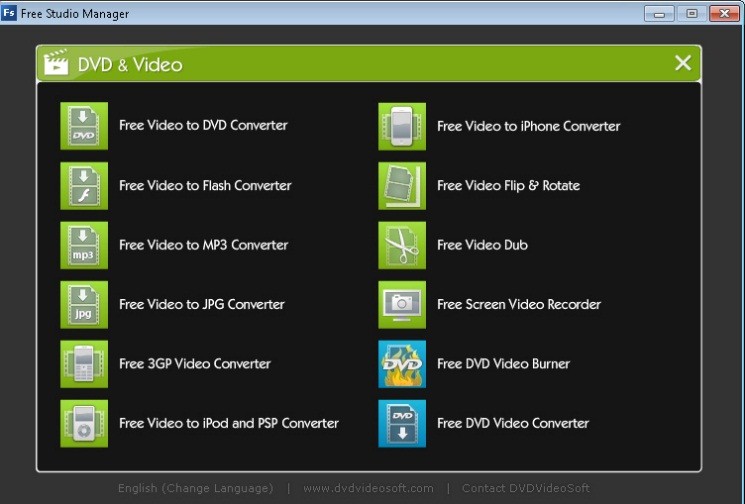Click Free Video to MP3 Converter label

(204, 245)
